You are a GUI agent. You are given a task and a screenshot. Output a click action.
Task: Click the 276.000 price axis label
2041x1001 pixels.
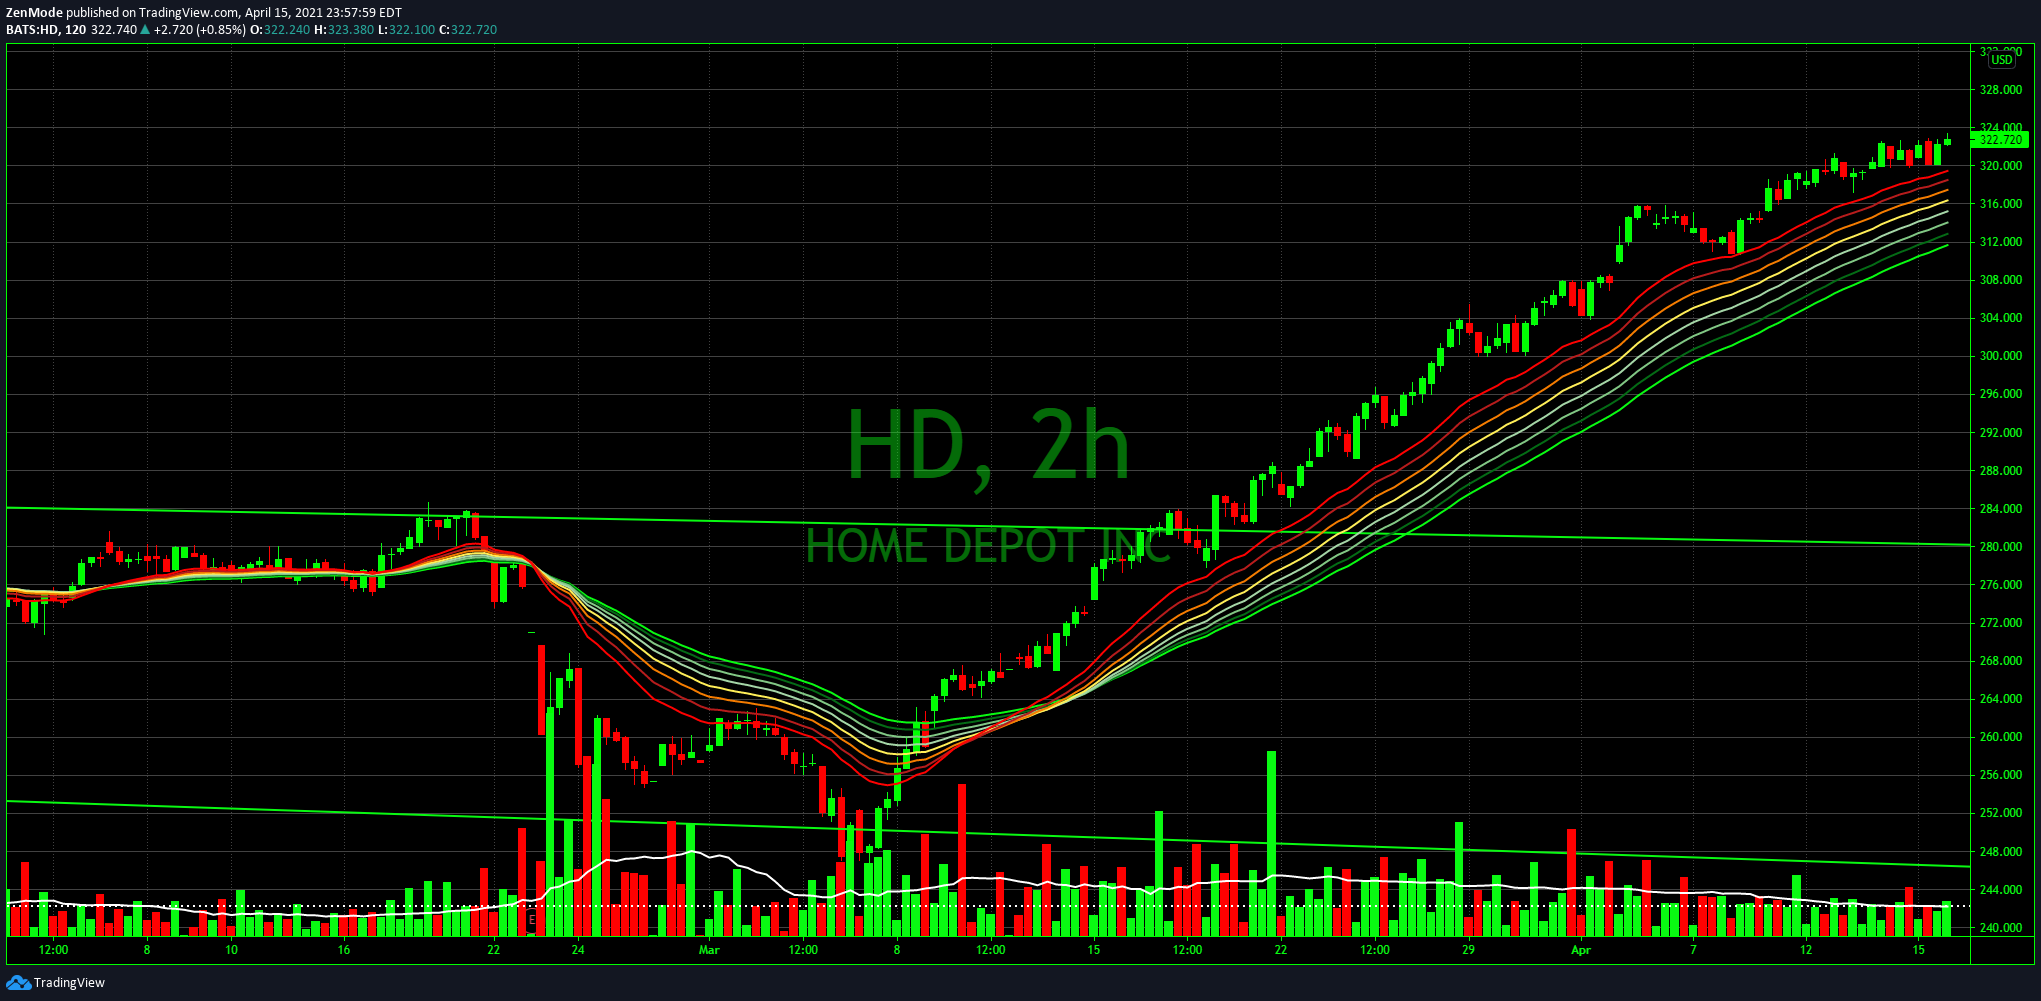pyautogui.click(x=2001, y=585)
